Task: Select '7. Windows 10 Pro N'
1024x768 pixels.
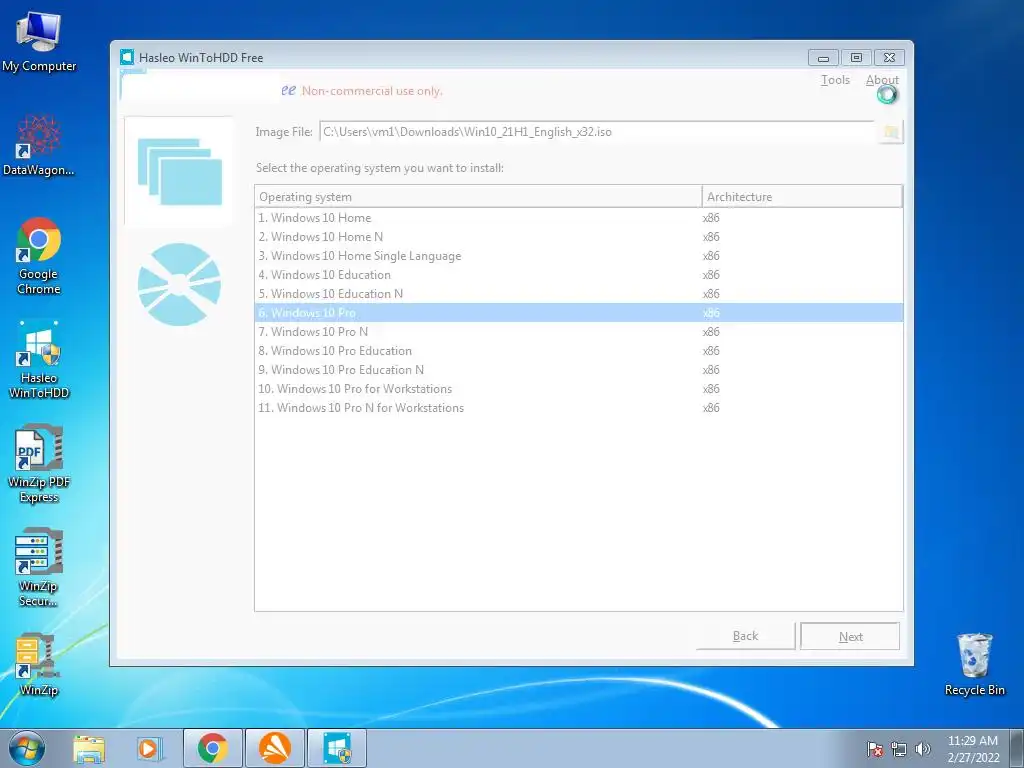Action: (579, 332)
